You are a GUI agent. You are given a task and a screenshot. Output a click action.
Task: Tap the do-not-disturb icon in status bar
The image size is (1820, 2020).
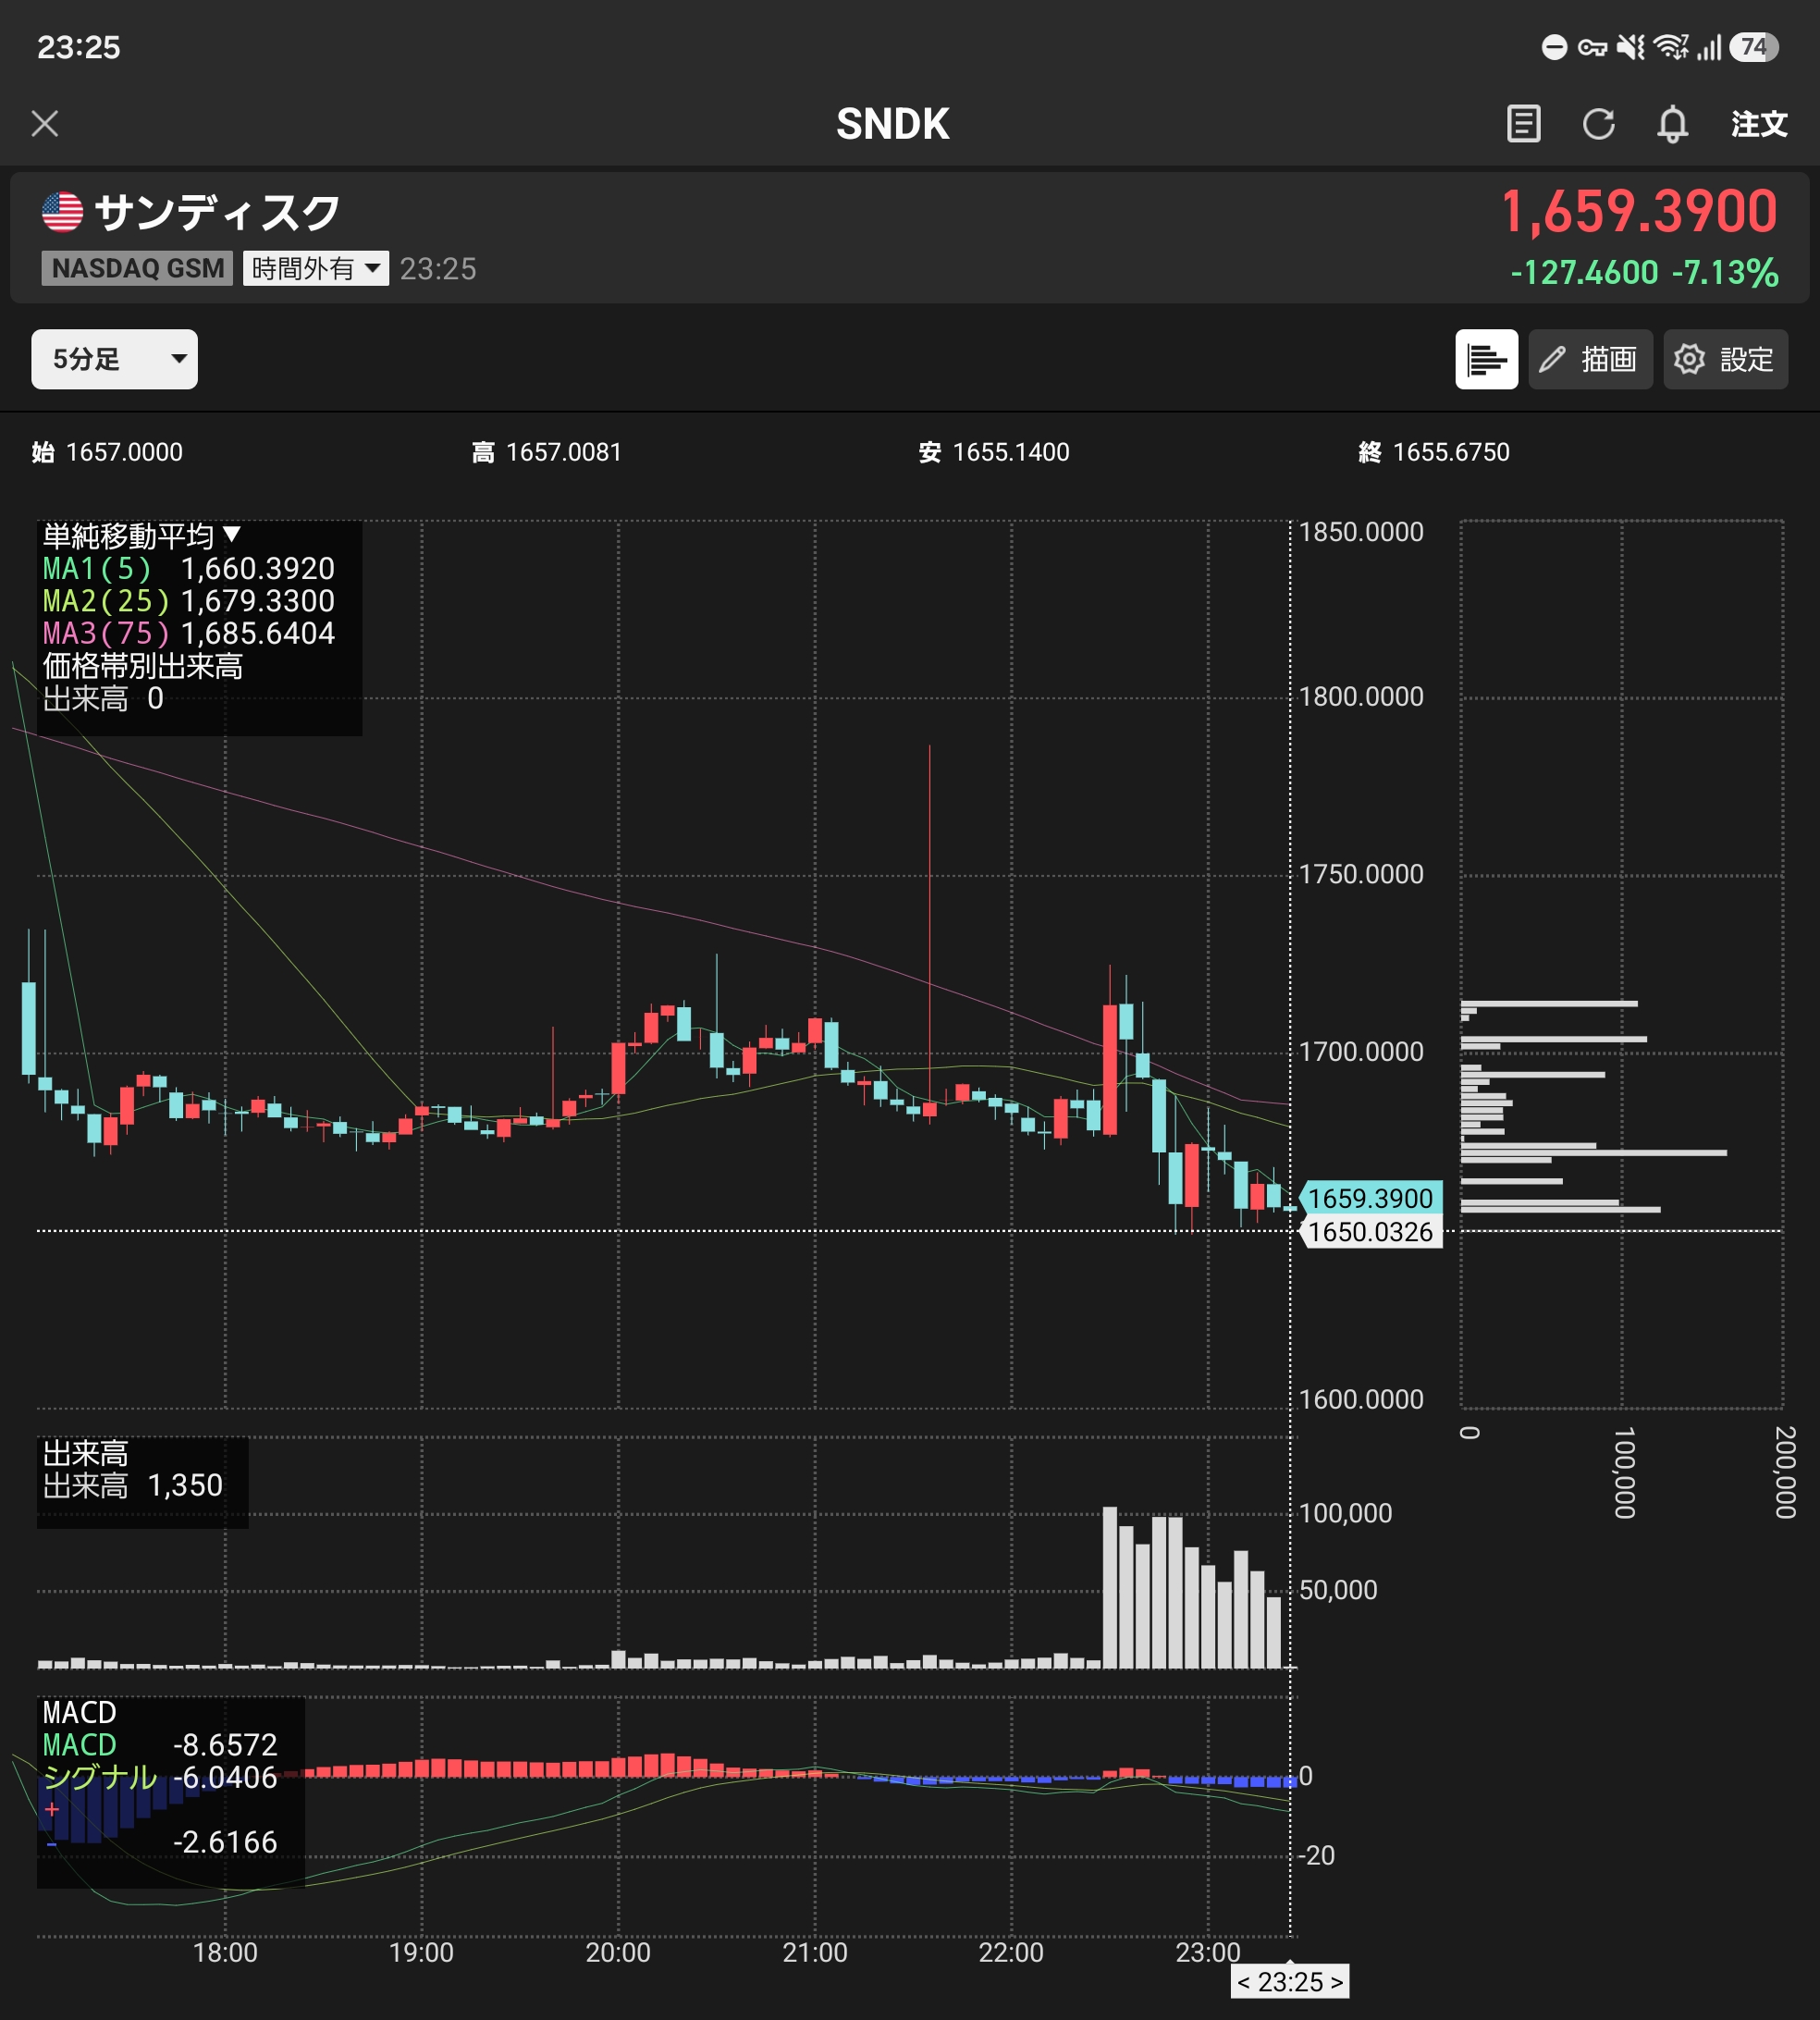(x=1554, y=47)
